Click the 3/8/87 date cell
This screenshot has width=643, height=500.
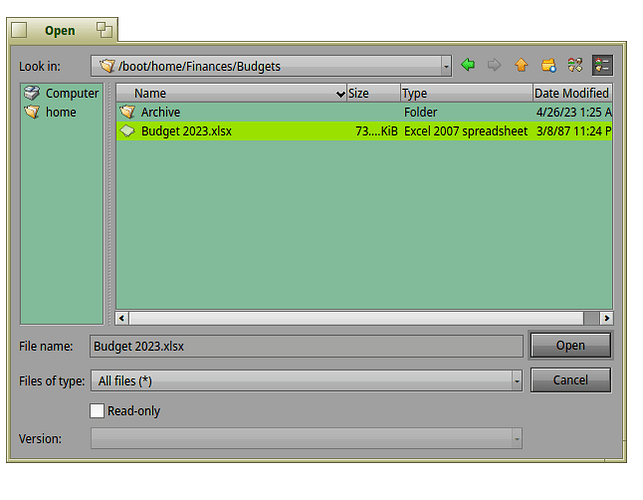pos(574,131)
